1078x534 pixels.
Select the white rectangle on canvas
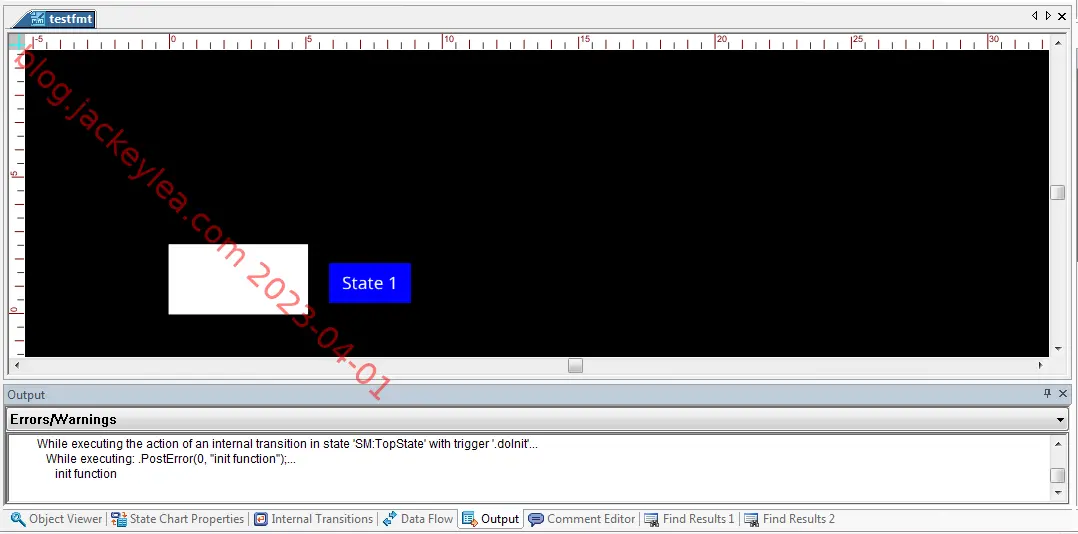pyautogui.click(x=238, y=279)
